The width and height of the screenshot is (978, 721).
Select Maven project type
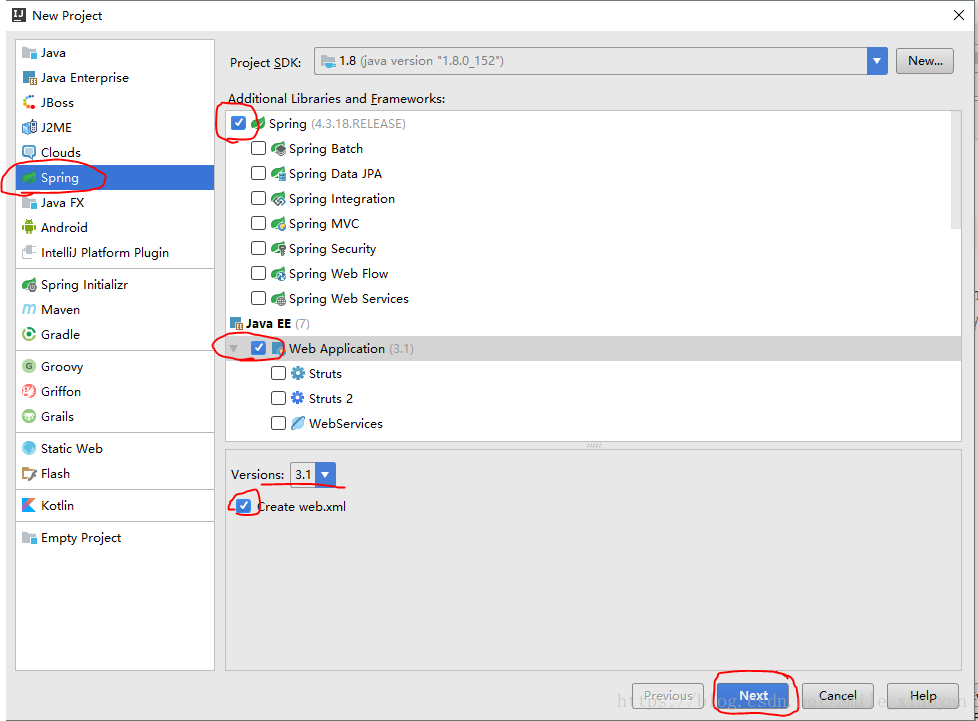click(115, 310)
